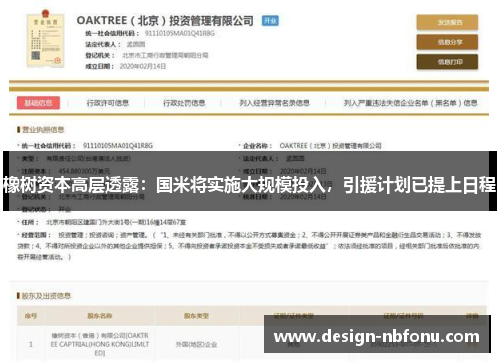Click shareholder name 橡树资本(香港)有限公司

(100, 344)
